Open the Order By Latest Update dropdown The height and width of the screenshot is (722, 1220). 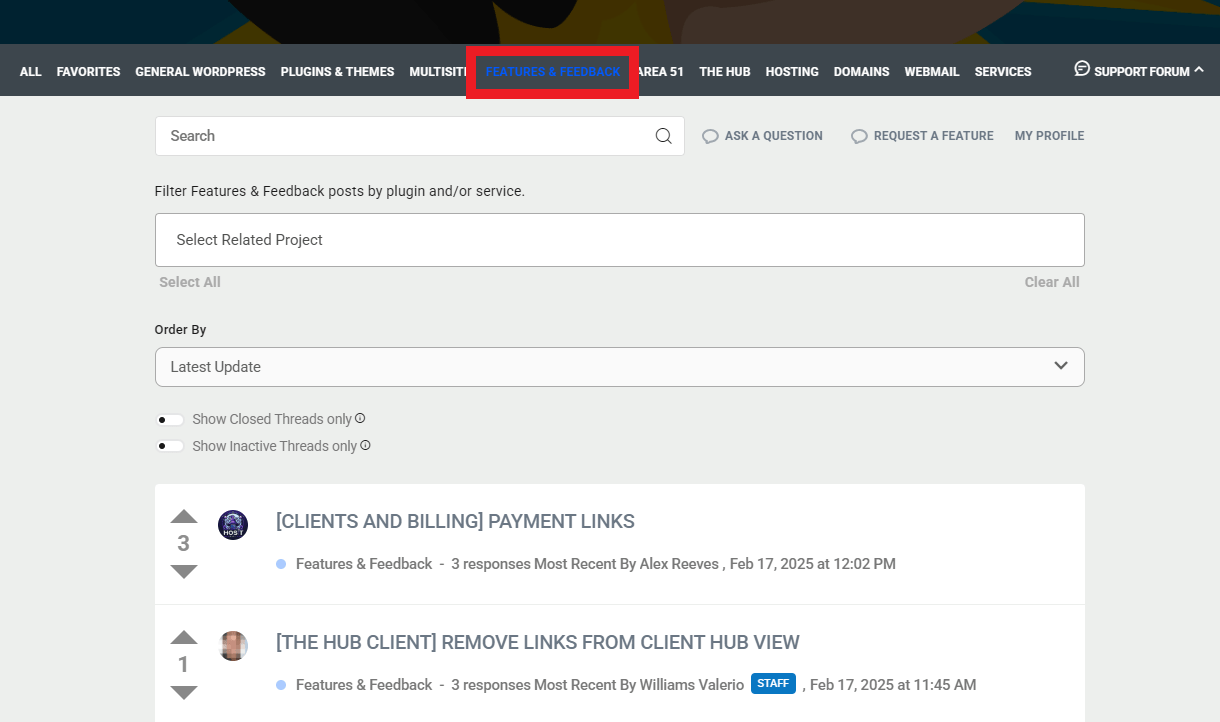pos(620,367)
